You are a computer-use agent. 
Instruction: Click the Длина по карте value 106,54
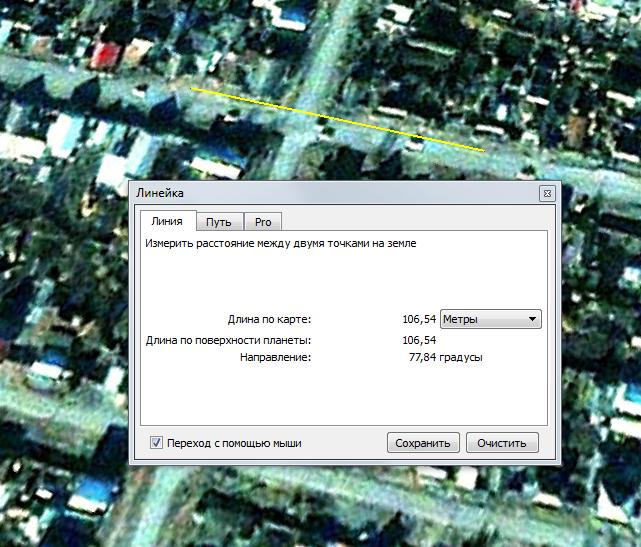[x=418, y=319]
